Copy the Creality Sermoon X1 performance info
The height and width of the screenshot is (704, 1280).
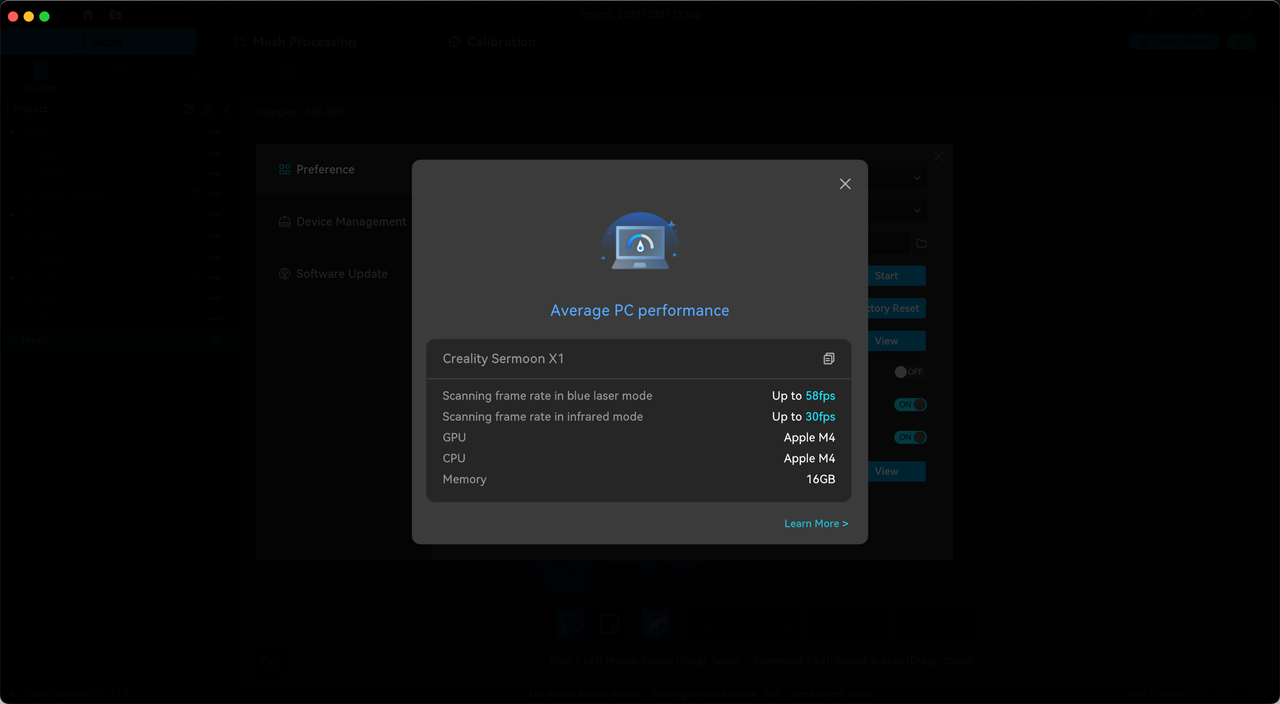[x=828, y=359]
